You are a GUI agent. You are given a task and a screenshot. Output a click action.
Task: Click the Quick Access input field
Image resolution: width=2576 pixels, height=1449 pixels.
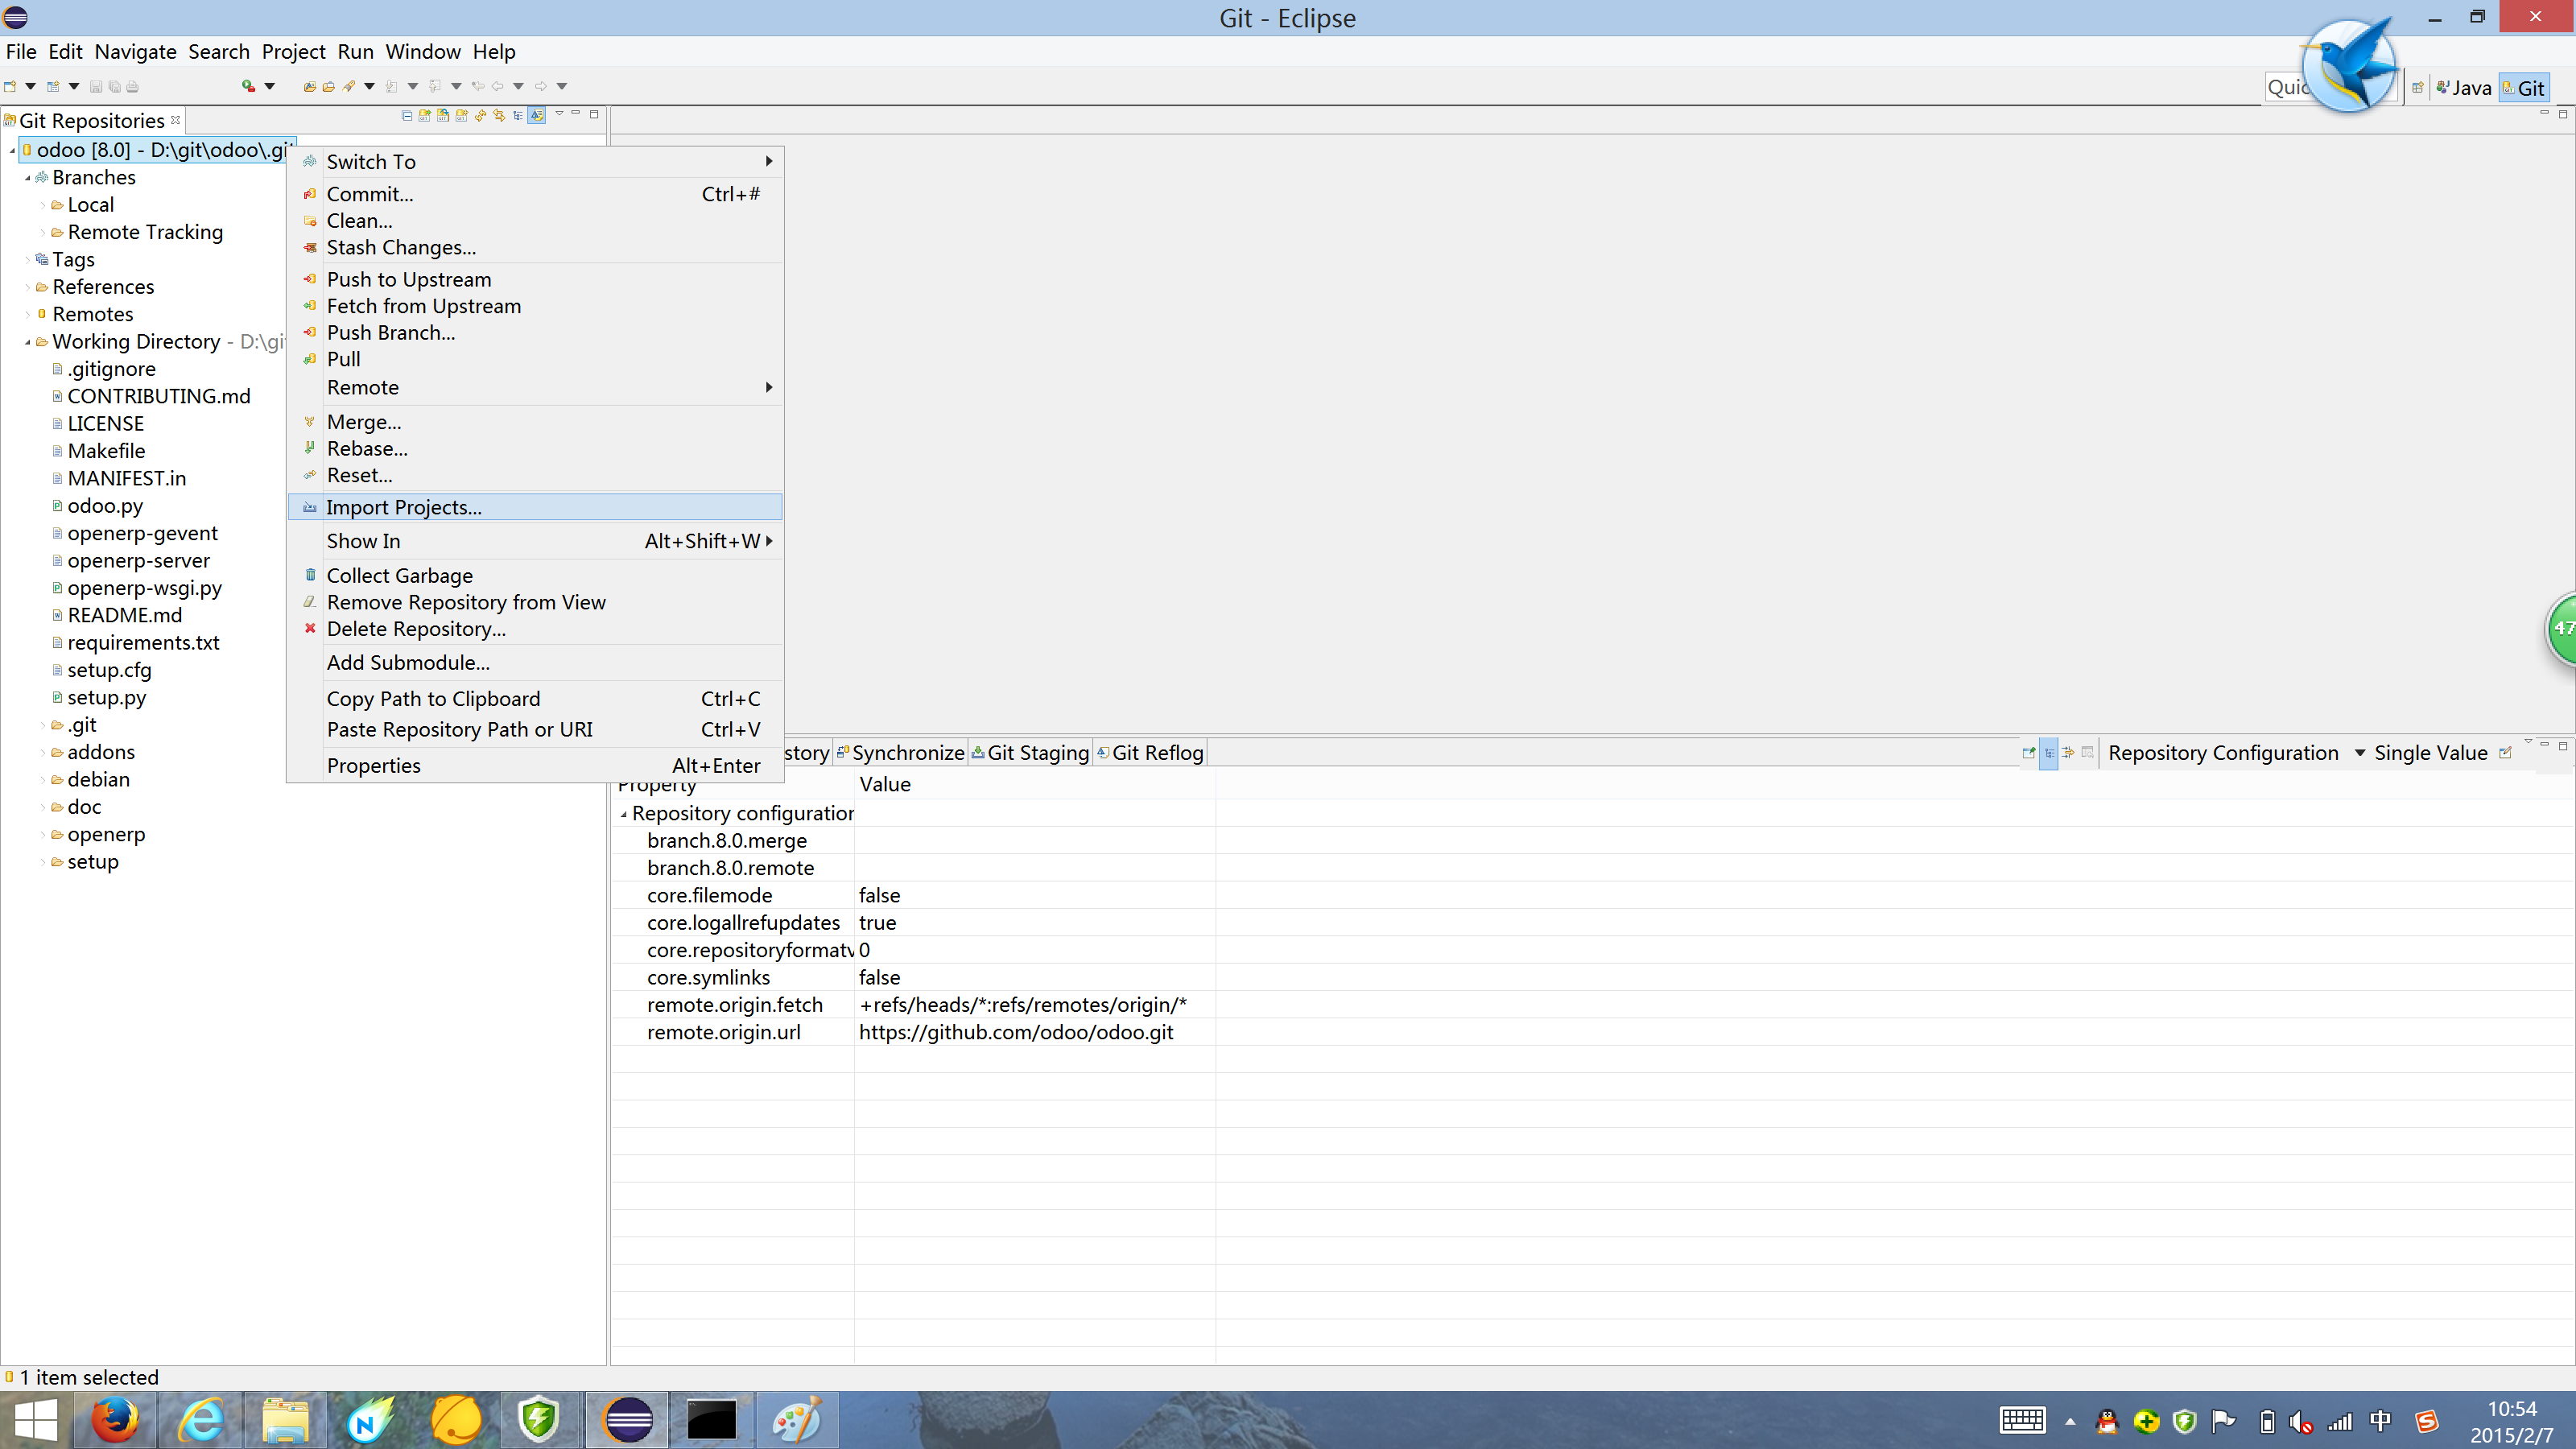tap(2330, 88)
